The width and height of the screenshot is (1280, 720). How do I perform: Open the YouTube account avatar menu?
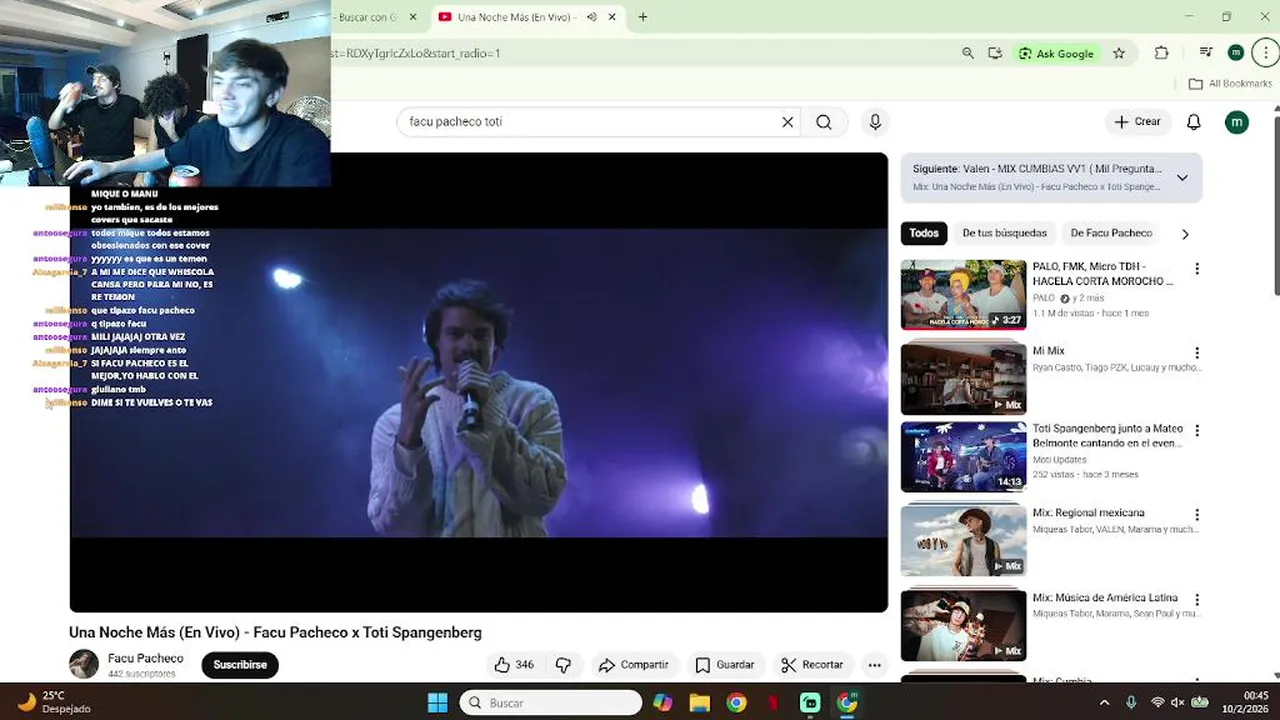1237,122
